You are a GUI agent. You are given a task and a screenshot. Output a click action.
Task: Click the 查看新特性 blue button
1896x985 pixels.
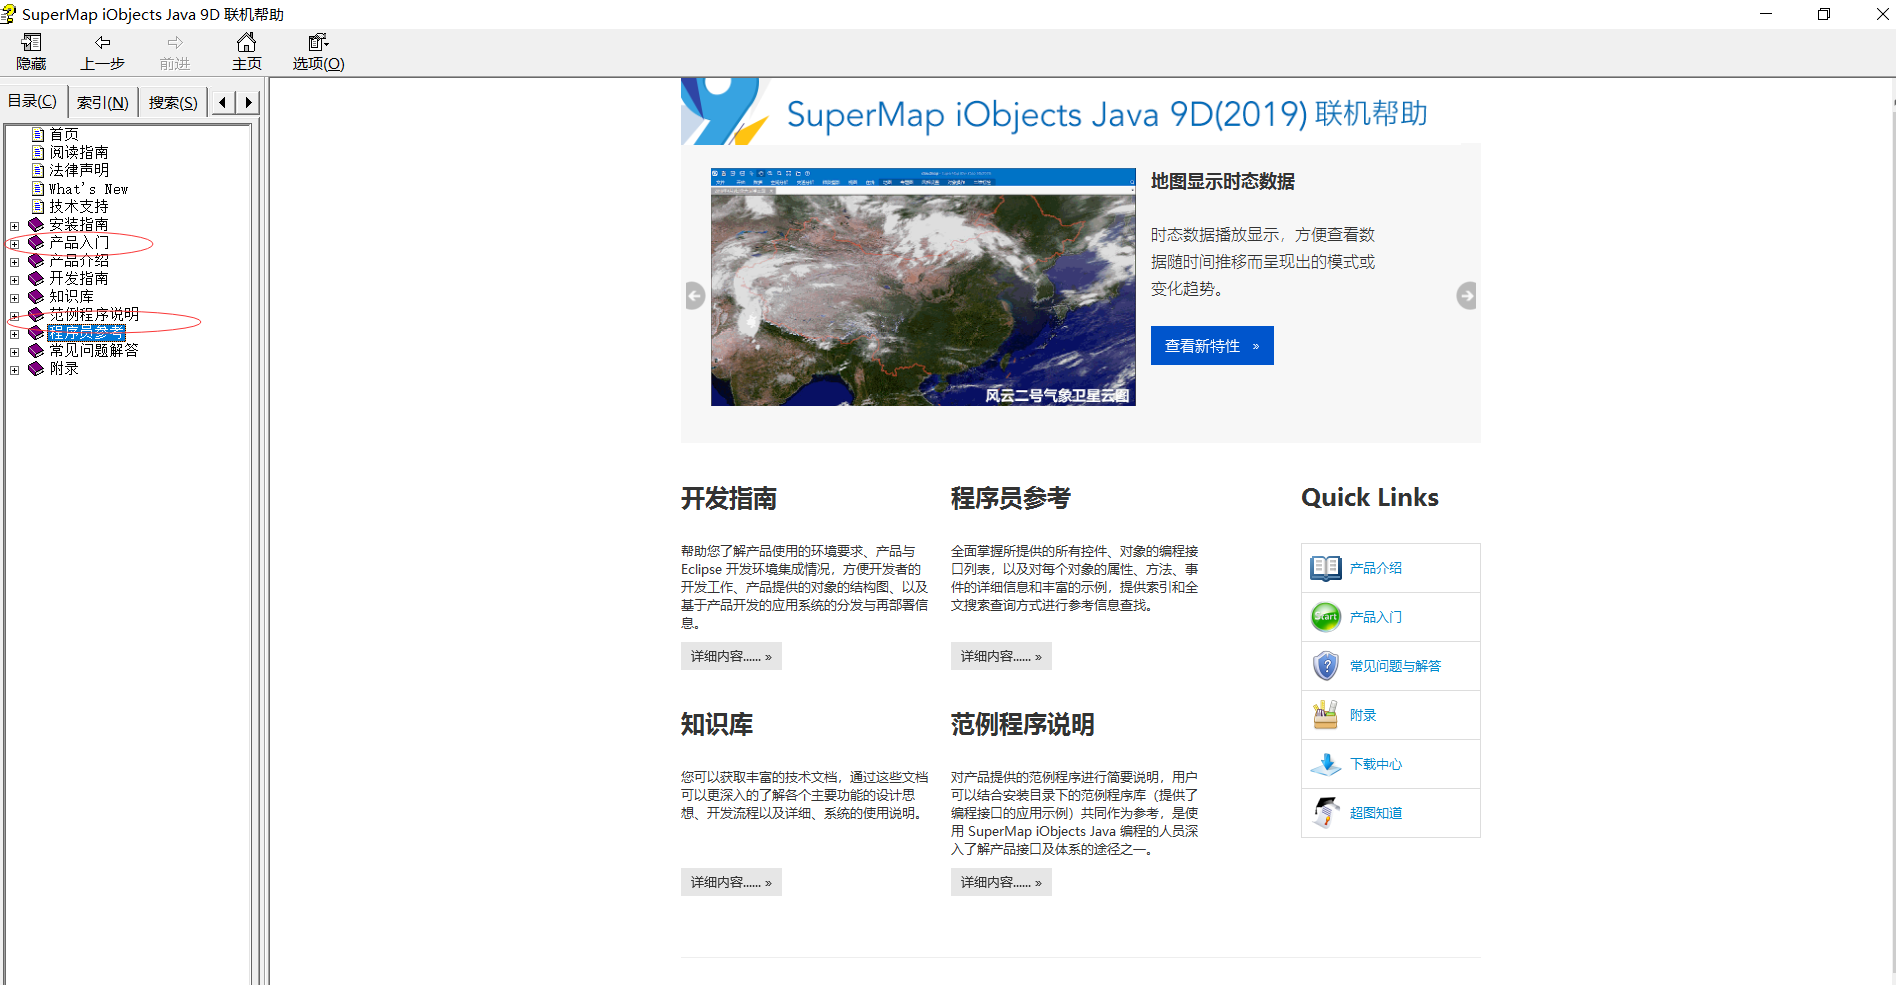coord(1212,346)
